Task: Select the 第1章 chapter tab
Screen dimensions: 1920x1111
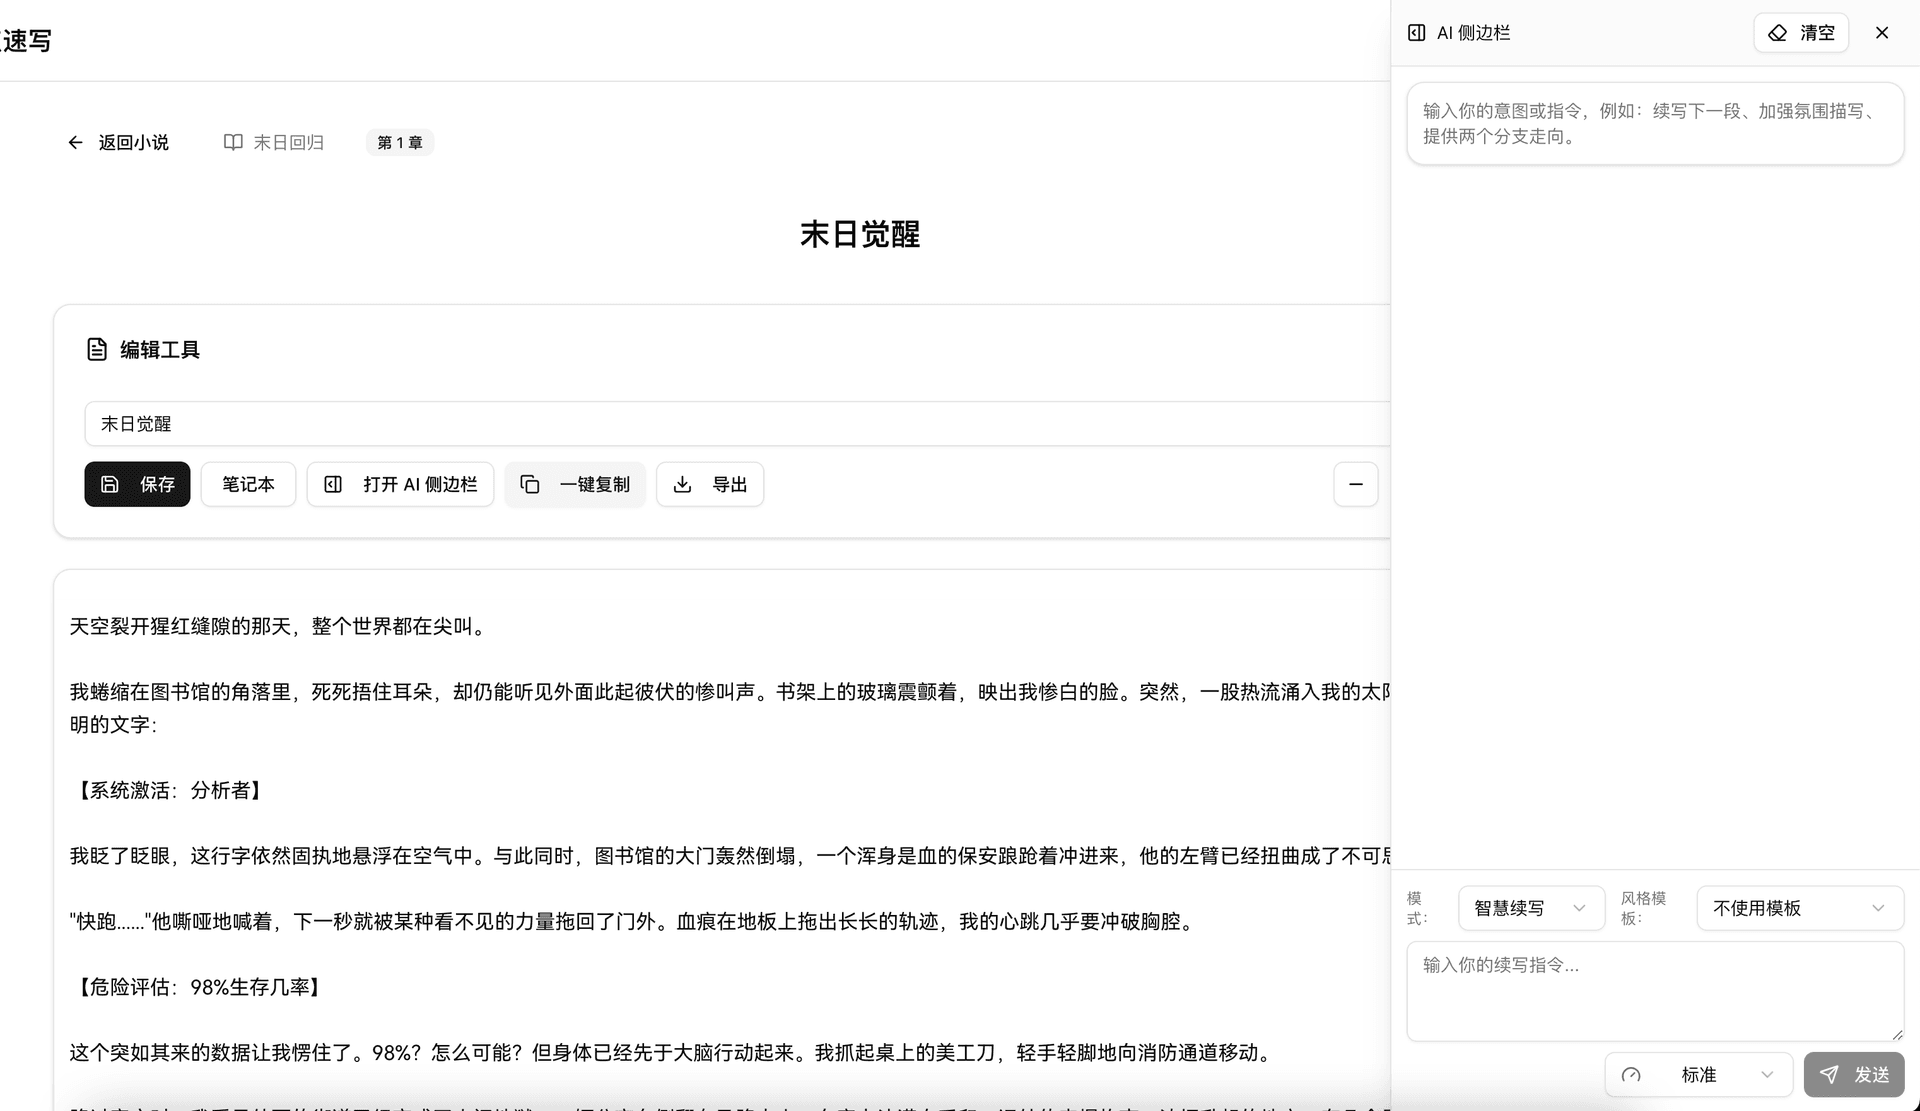Action: tap(399, 142)
